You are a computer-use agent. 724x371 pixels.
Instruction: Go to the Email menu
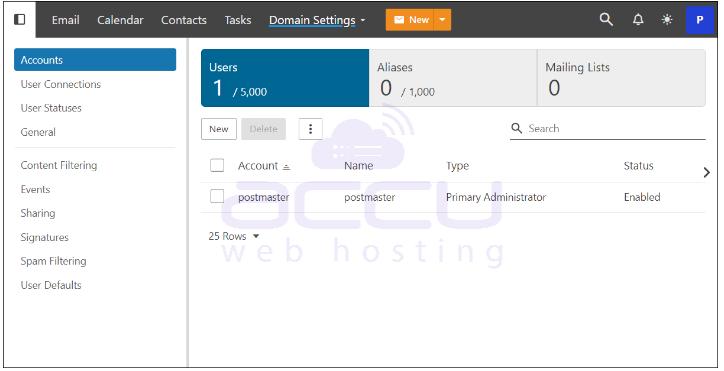coord(66,20)
